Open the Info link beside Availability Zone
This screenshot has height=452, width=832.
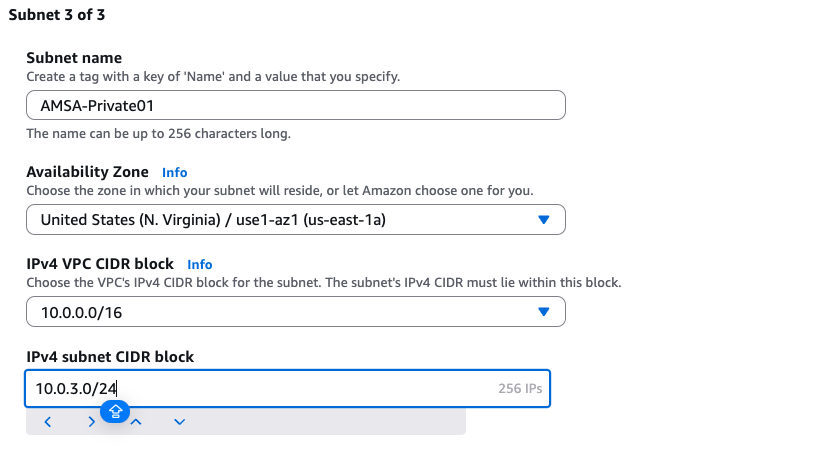coord(175,173)
